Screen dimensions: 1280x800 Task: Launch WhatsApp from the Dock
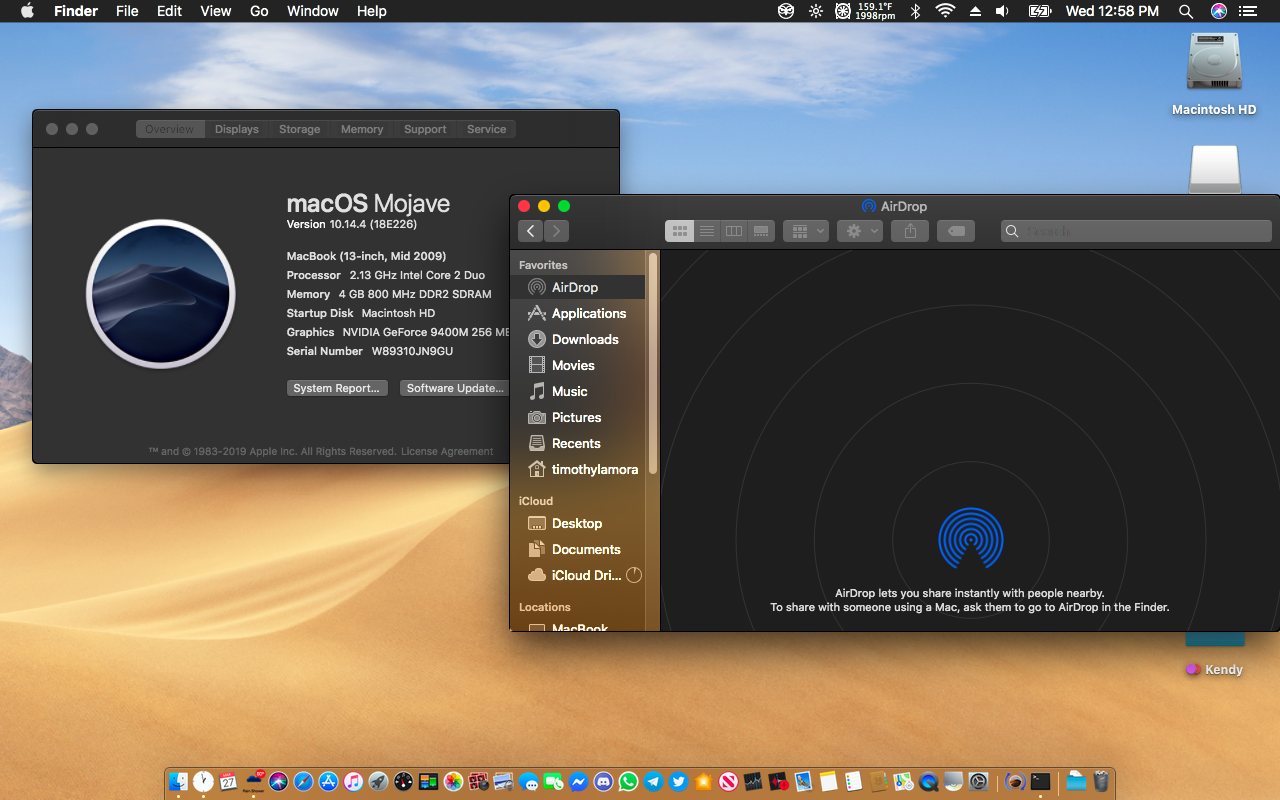click(628, 782)
